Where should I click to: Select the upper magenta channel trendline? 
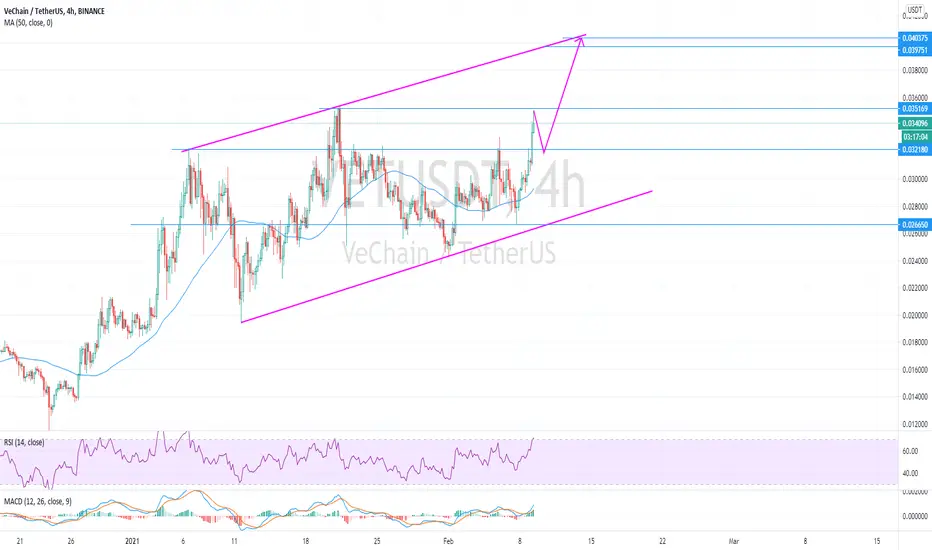pyautogui.click(x=383, y=92)
